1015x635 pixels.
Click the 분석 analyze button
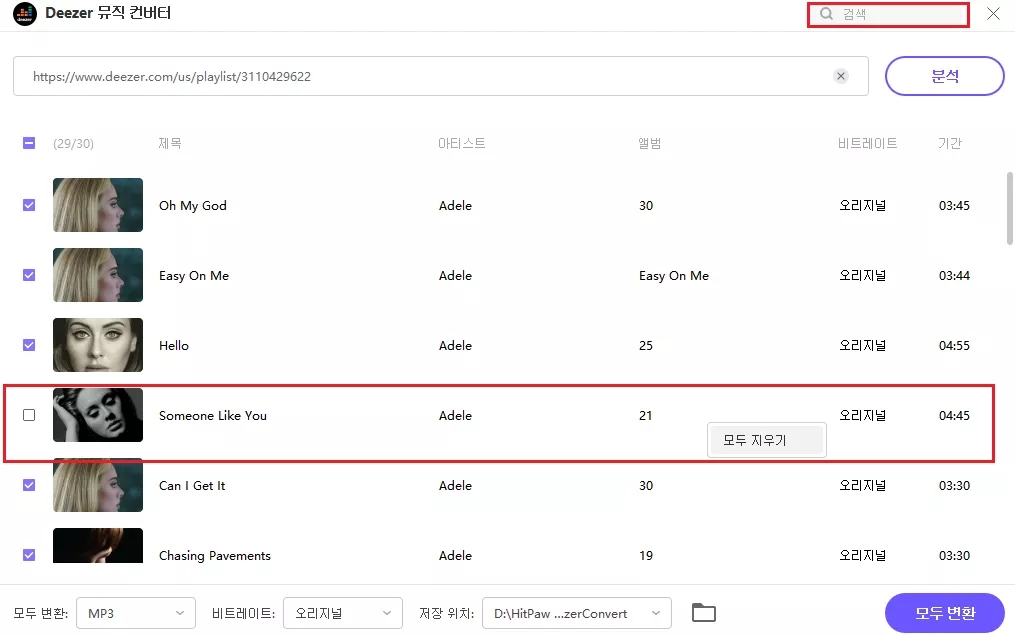[944, 76]
